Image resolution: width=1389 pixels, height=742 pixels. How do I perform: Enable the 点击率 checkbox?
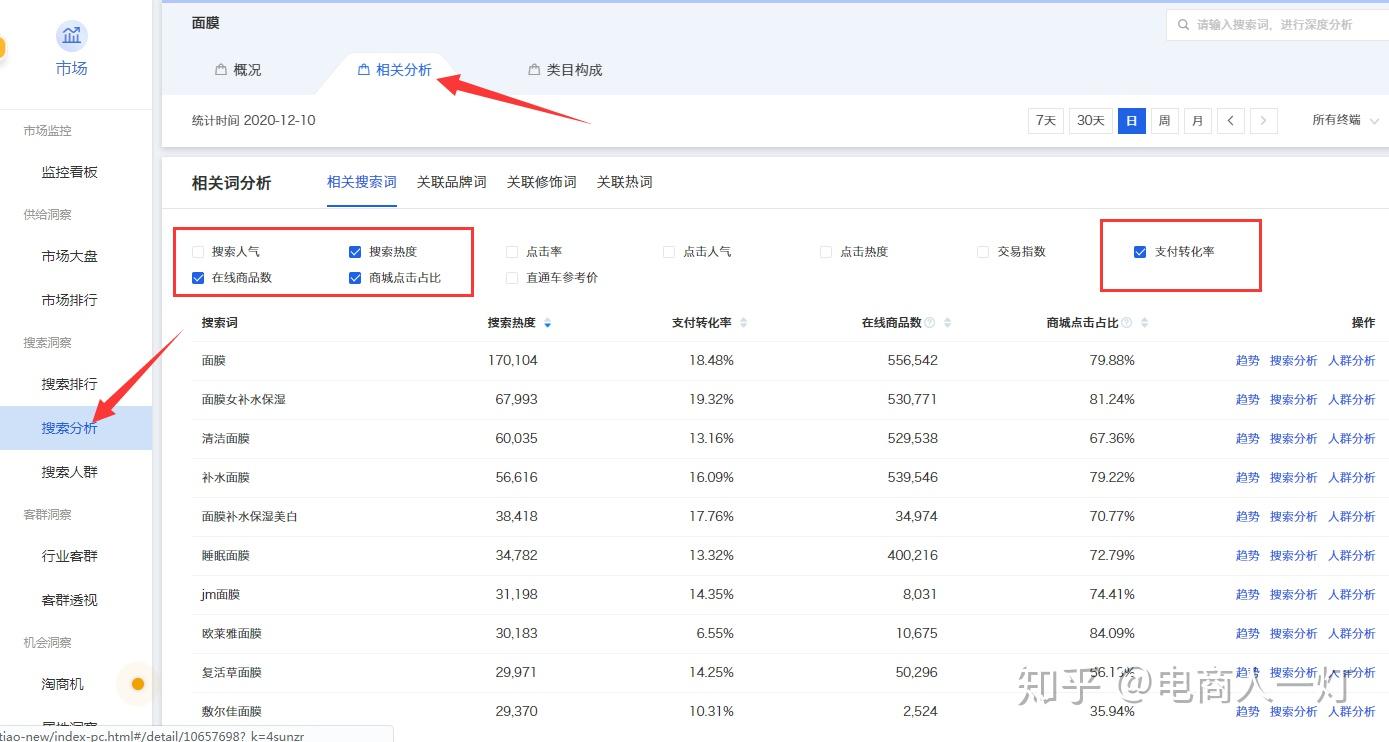(x=512, y=252)
